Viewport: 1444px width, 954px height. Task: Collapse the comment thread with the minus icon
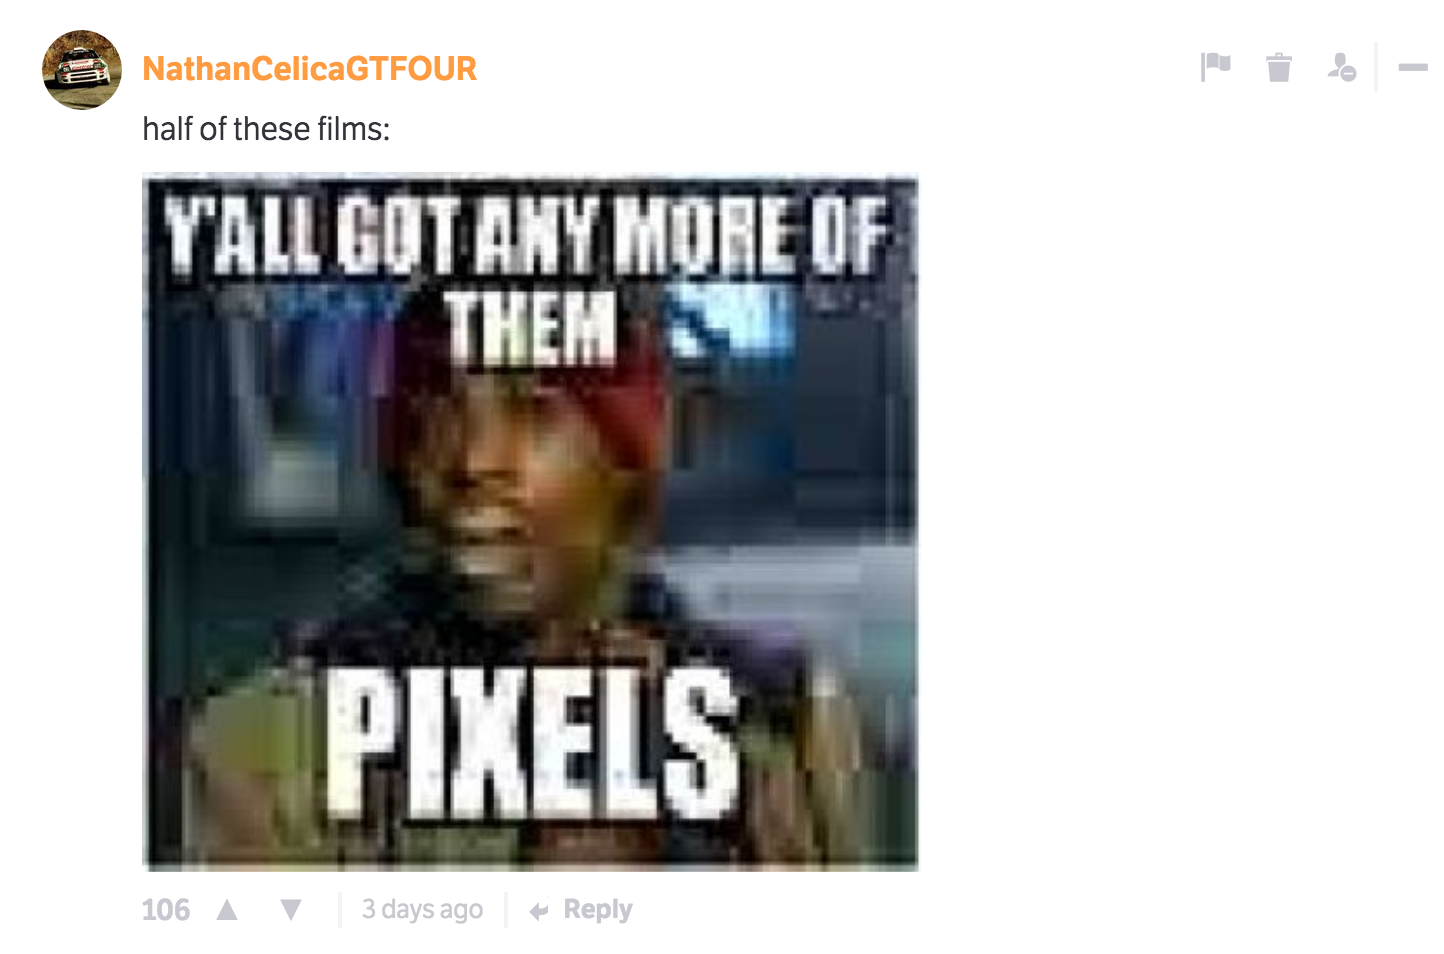coord(1413,67)
